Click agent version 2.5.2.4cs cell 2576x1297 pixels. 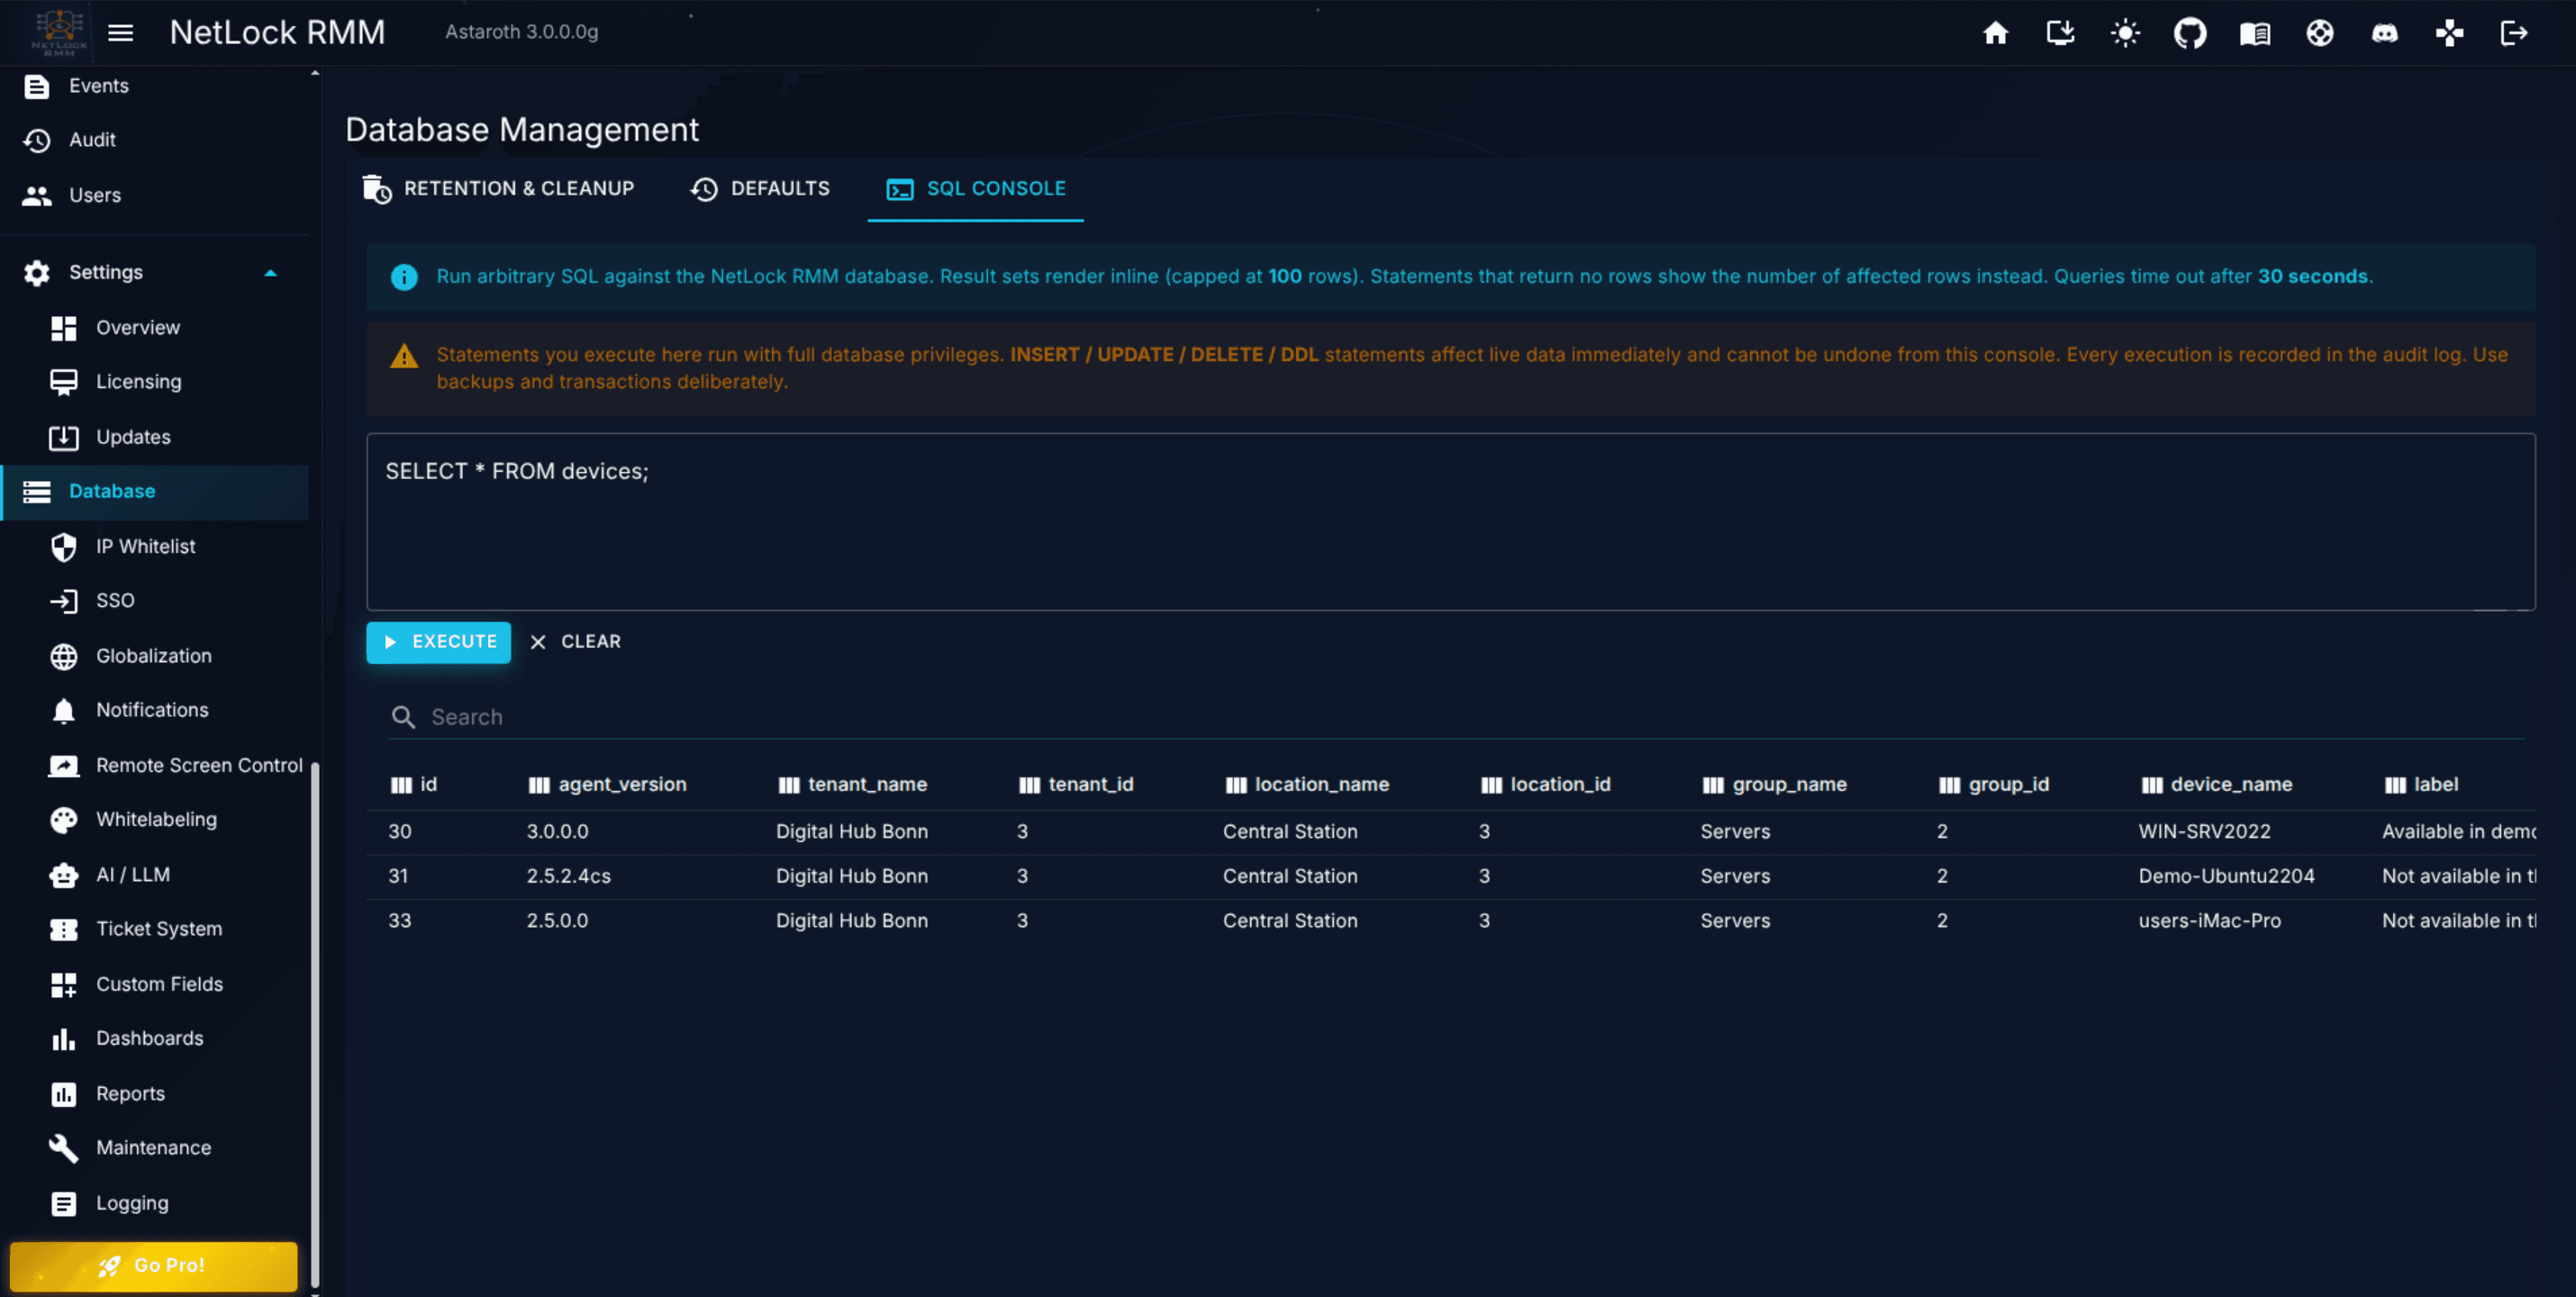coord(569,877)
